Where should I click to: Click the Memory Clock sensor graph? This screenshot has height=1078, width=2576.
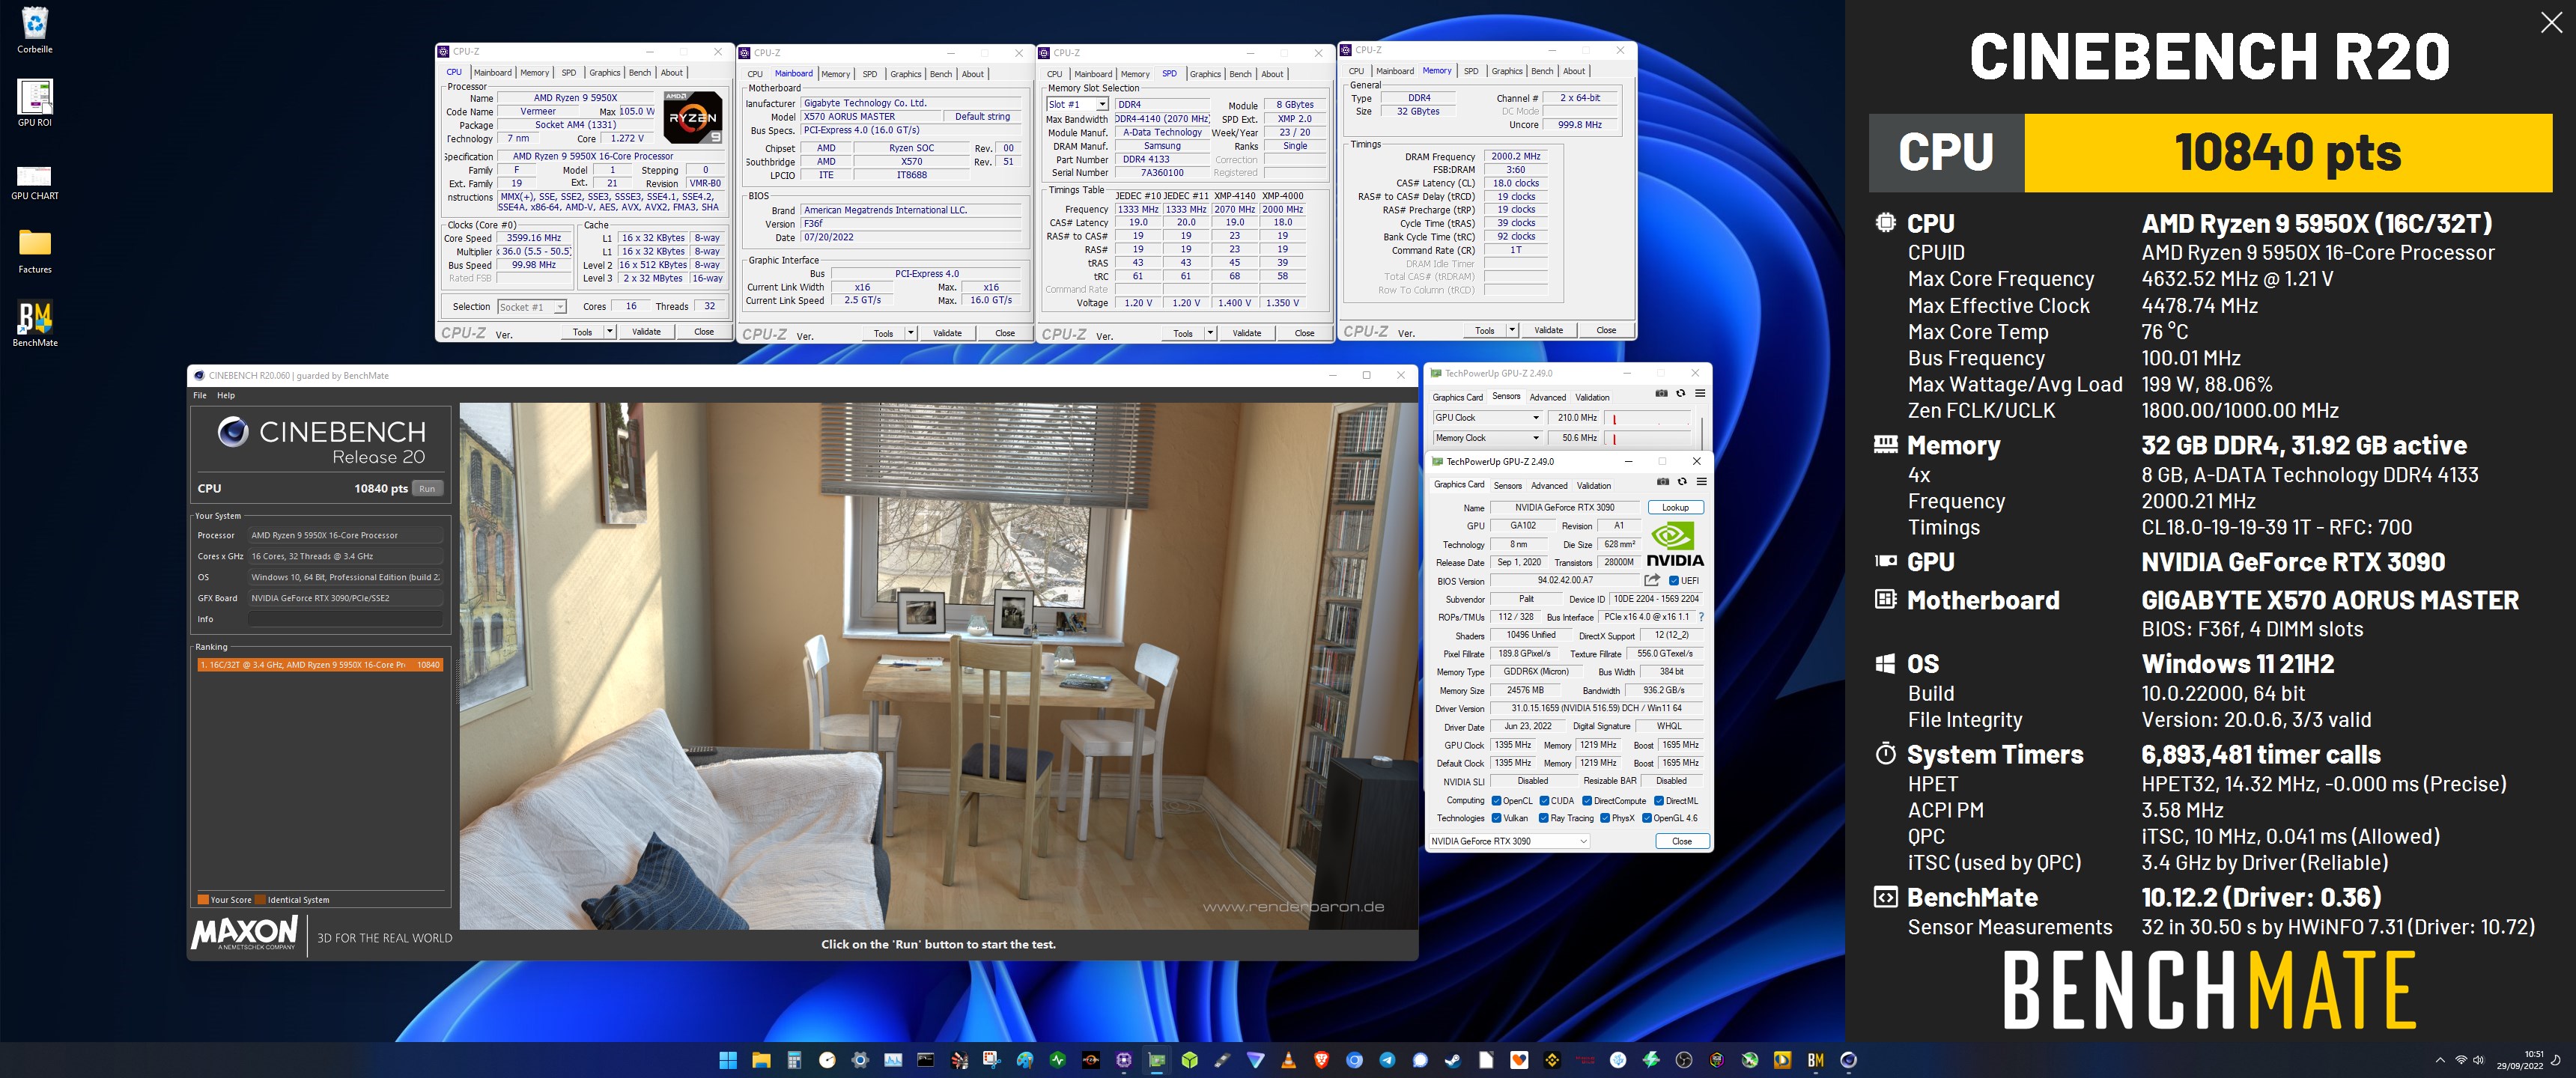[x=1649, y=438]
